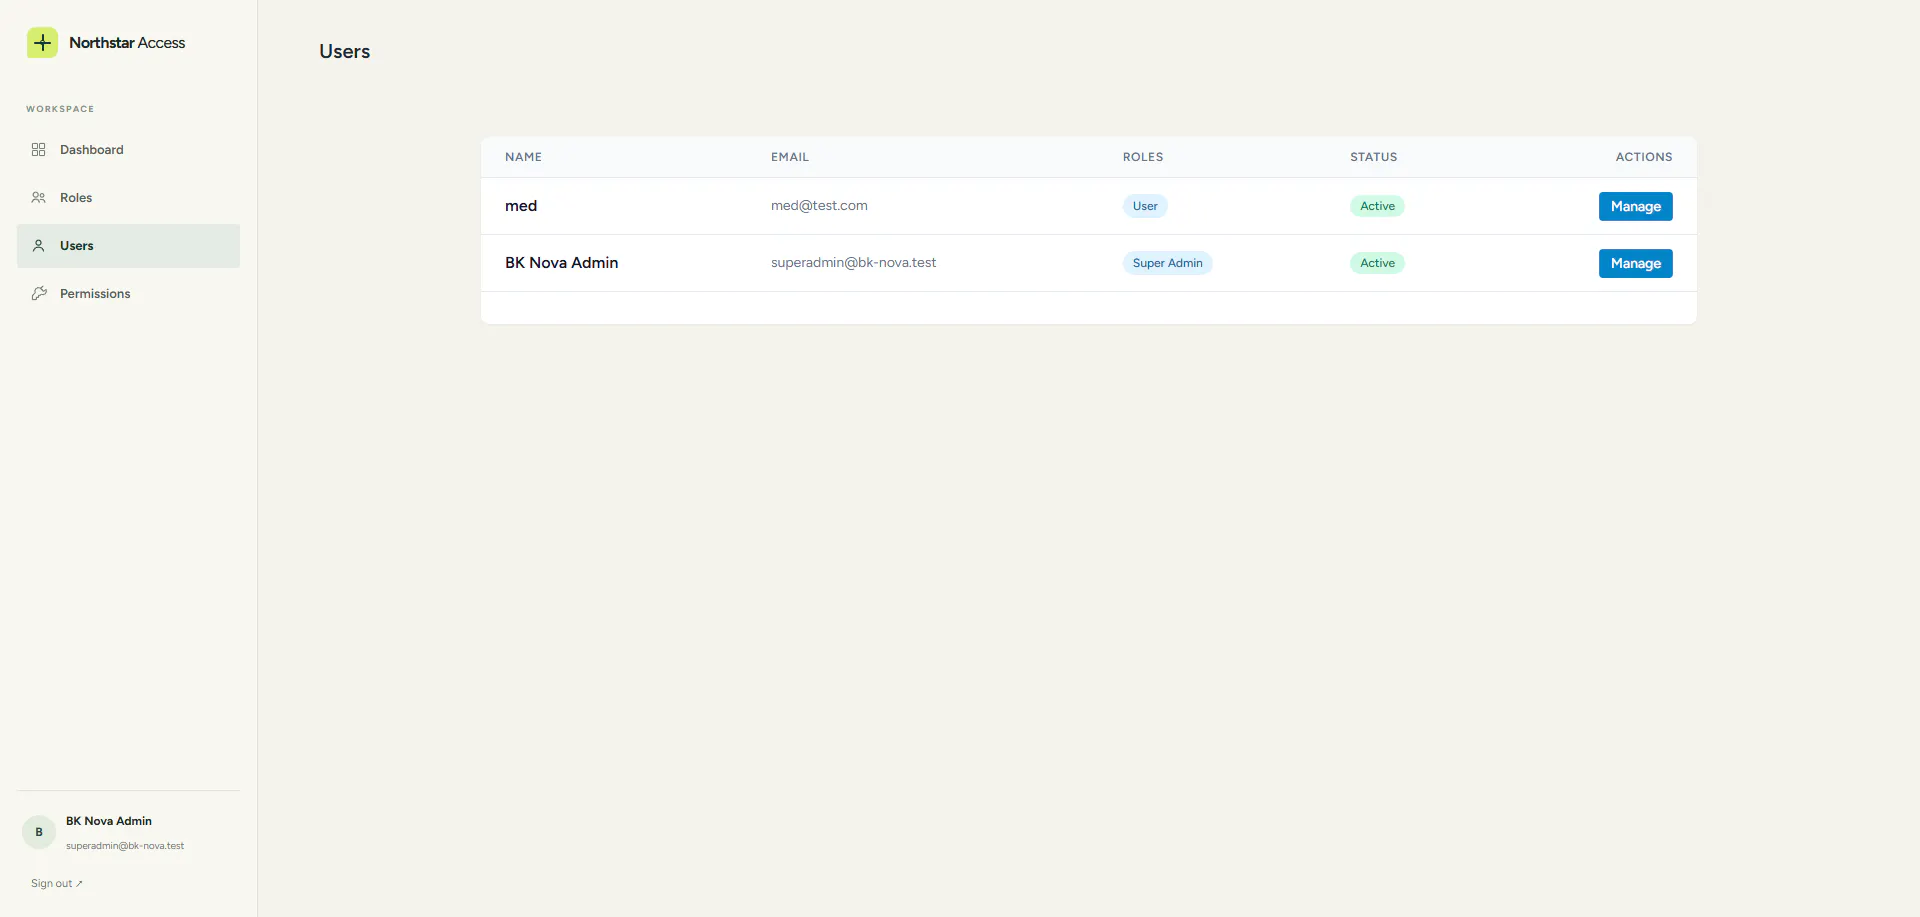Click the Dashboard grid icon
Screen dimensions: 1920x917
click(39, 150)
